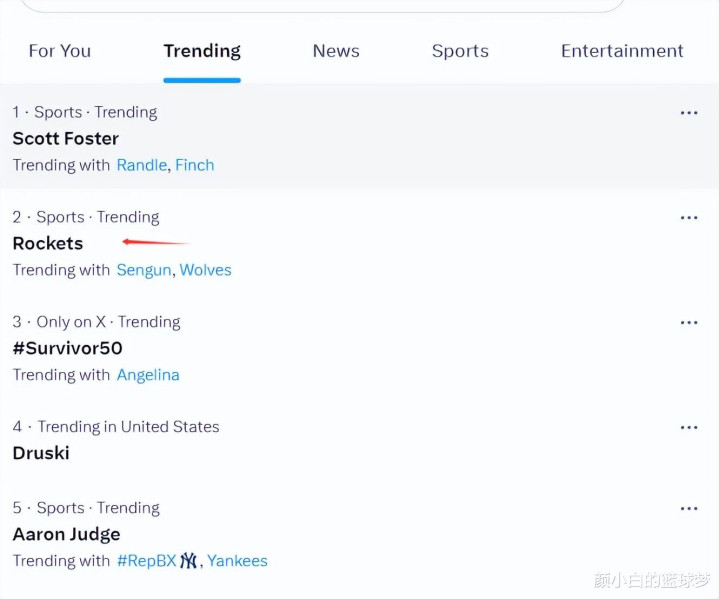Switch to the For You tab
The height and width of the screenshot is (599, 719).
(59, 51)
